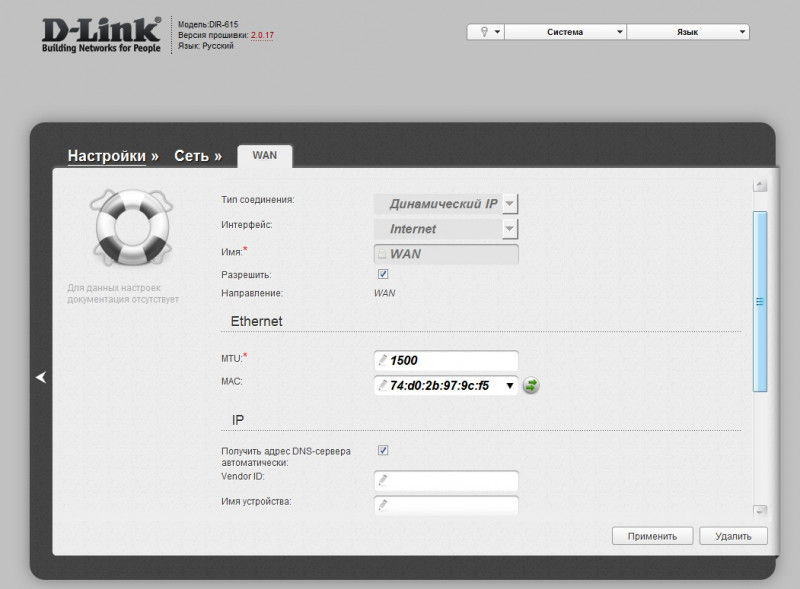This screenshot has width=800, height=589.
Task: Open the Интерфейс dropdown
Action: (509, 229)
